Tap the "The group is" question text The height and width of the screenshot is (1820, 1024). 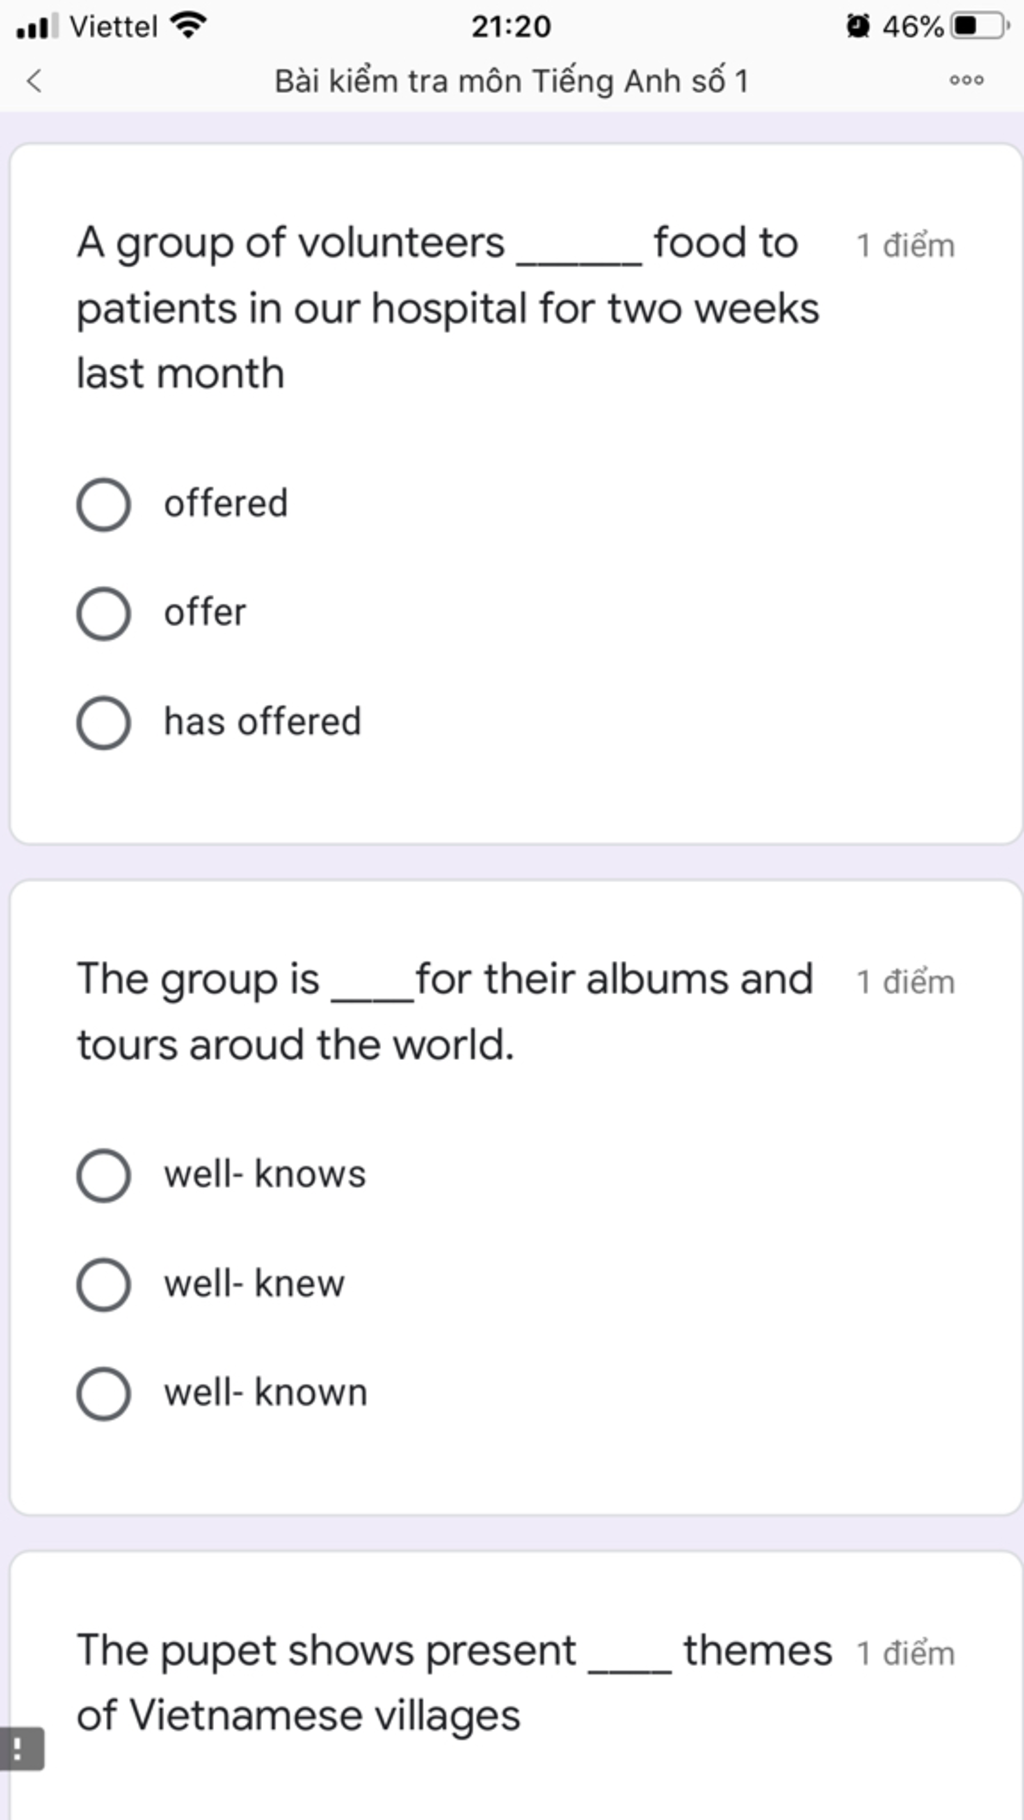click(x=445, y=1011)
